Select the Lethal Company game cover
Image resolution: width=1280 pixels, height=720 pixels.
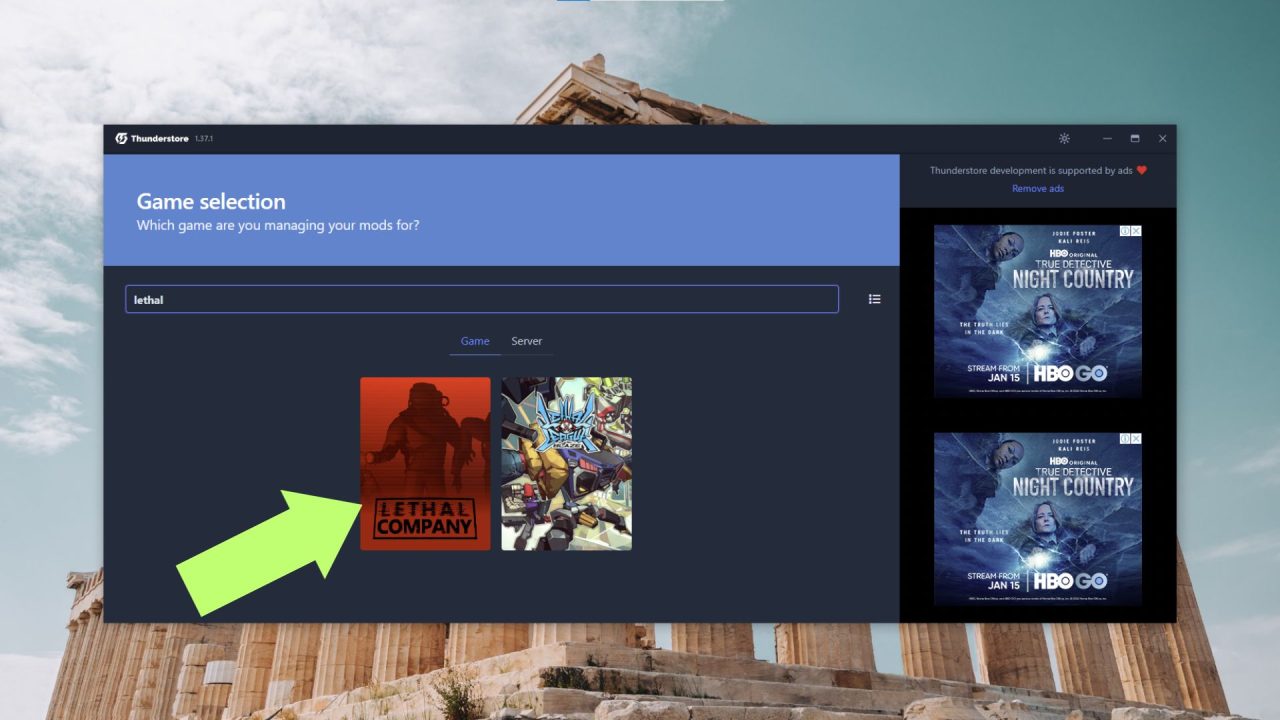[x=425, y=463]
